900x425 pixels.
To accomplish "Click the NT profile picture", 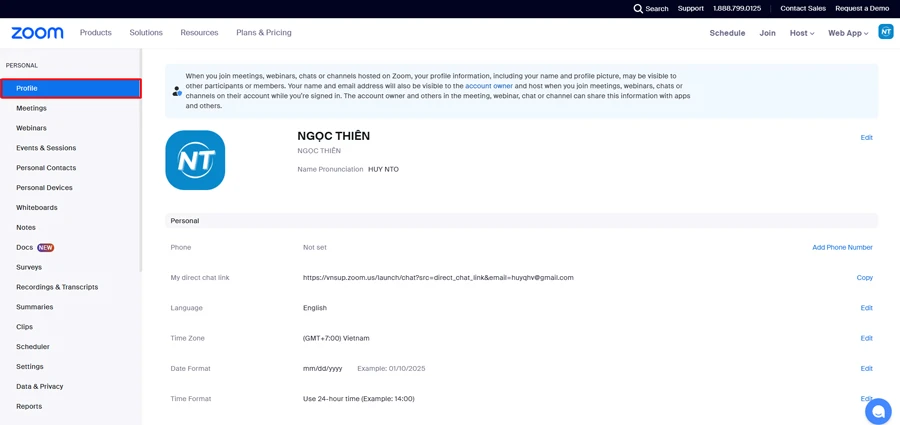I will (195, 160).
